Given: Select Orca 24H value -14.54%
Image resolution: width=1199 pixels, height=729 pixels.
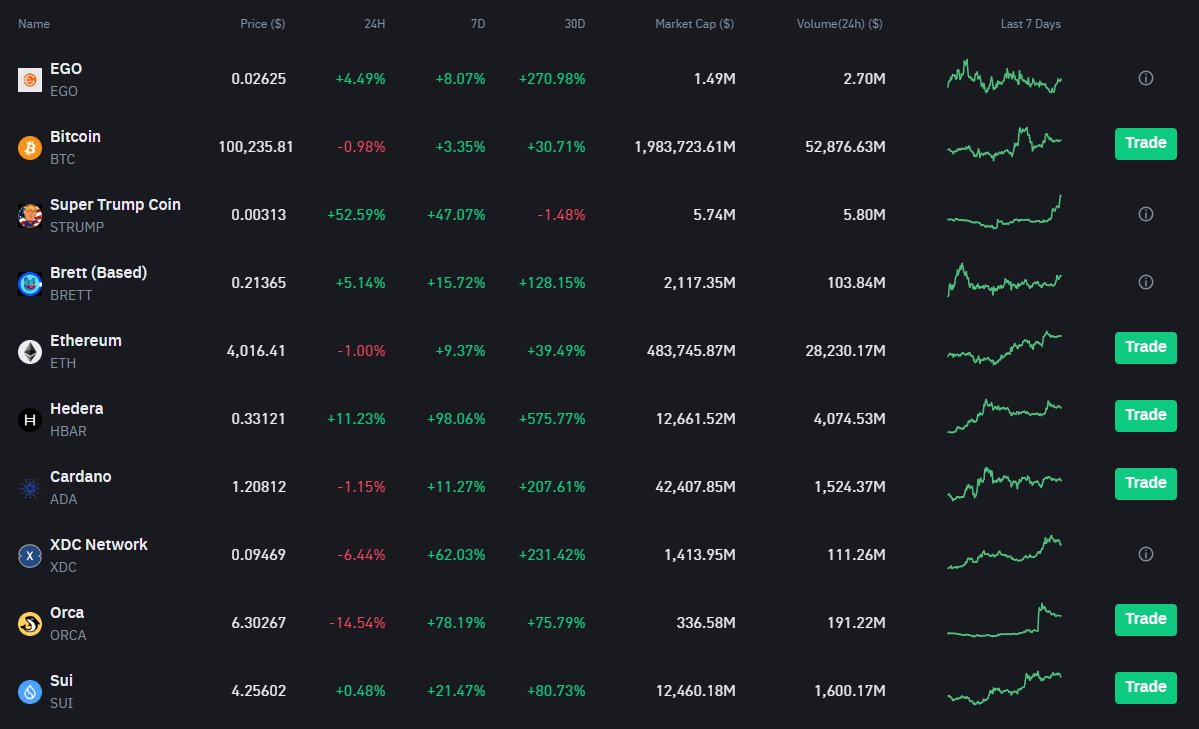Looking at the screenshot, I should [x=357, y=623].
